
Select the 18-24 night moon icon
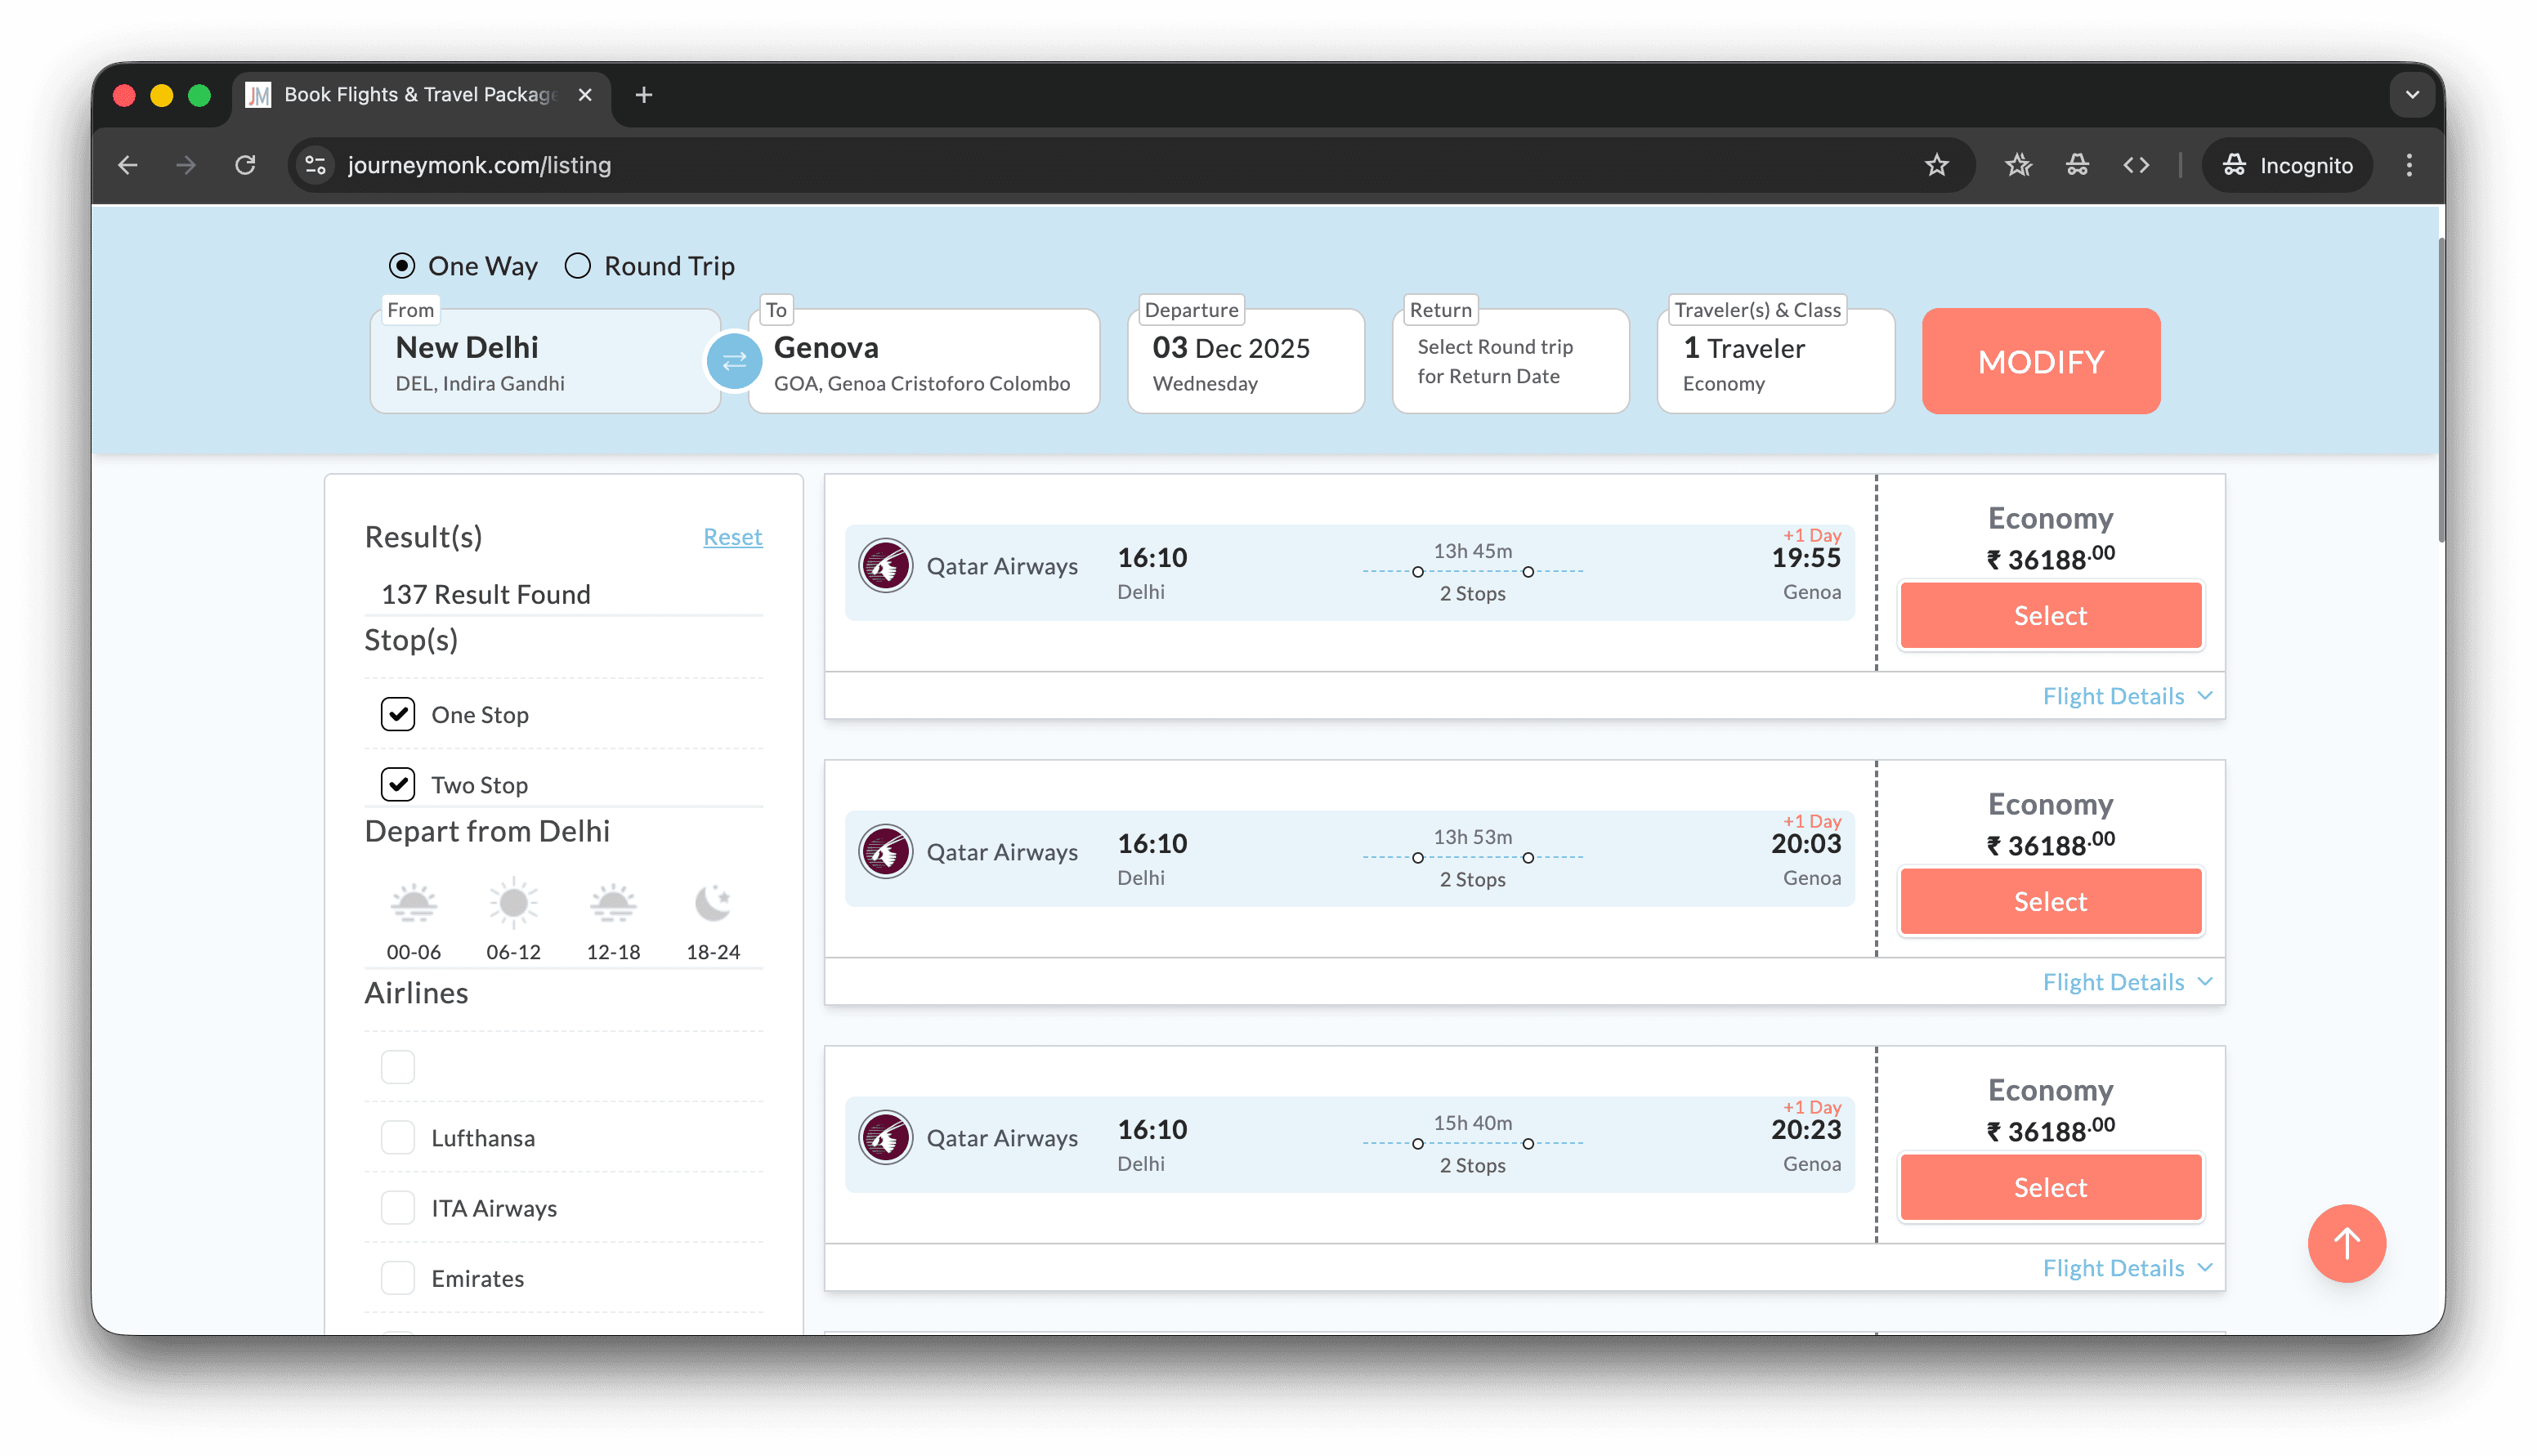712,904
